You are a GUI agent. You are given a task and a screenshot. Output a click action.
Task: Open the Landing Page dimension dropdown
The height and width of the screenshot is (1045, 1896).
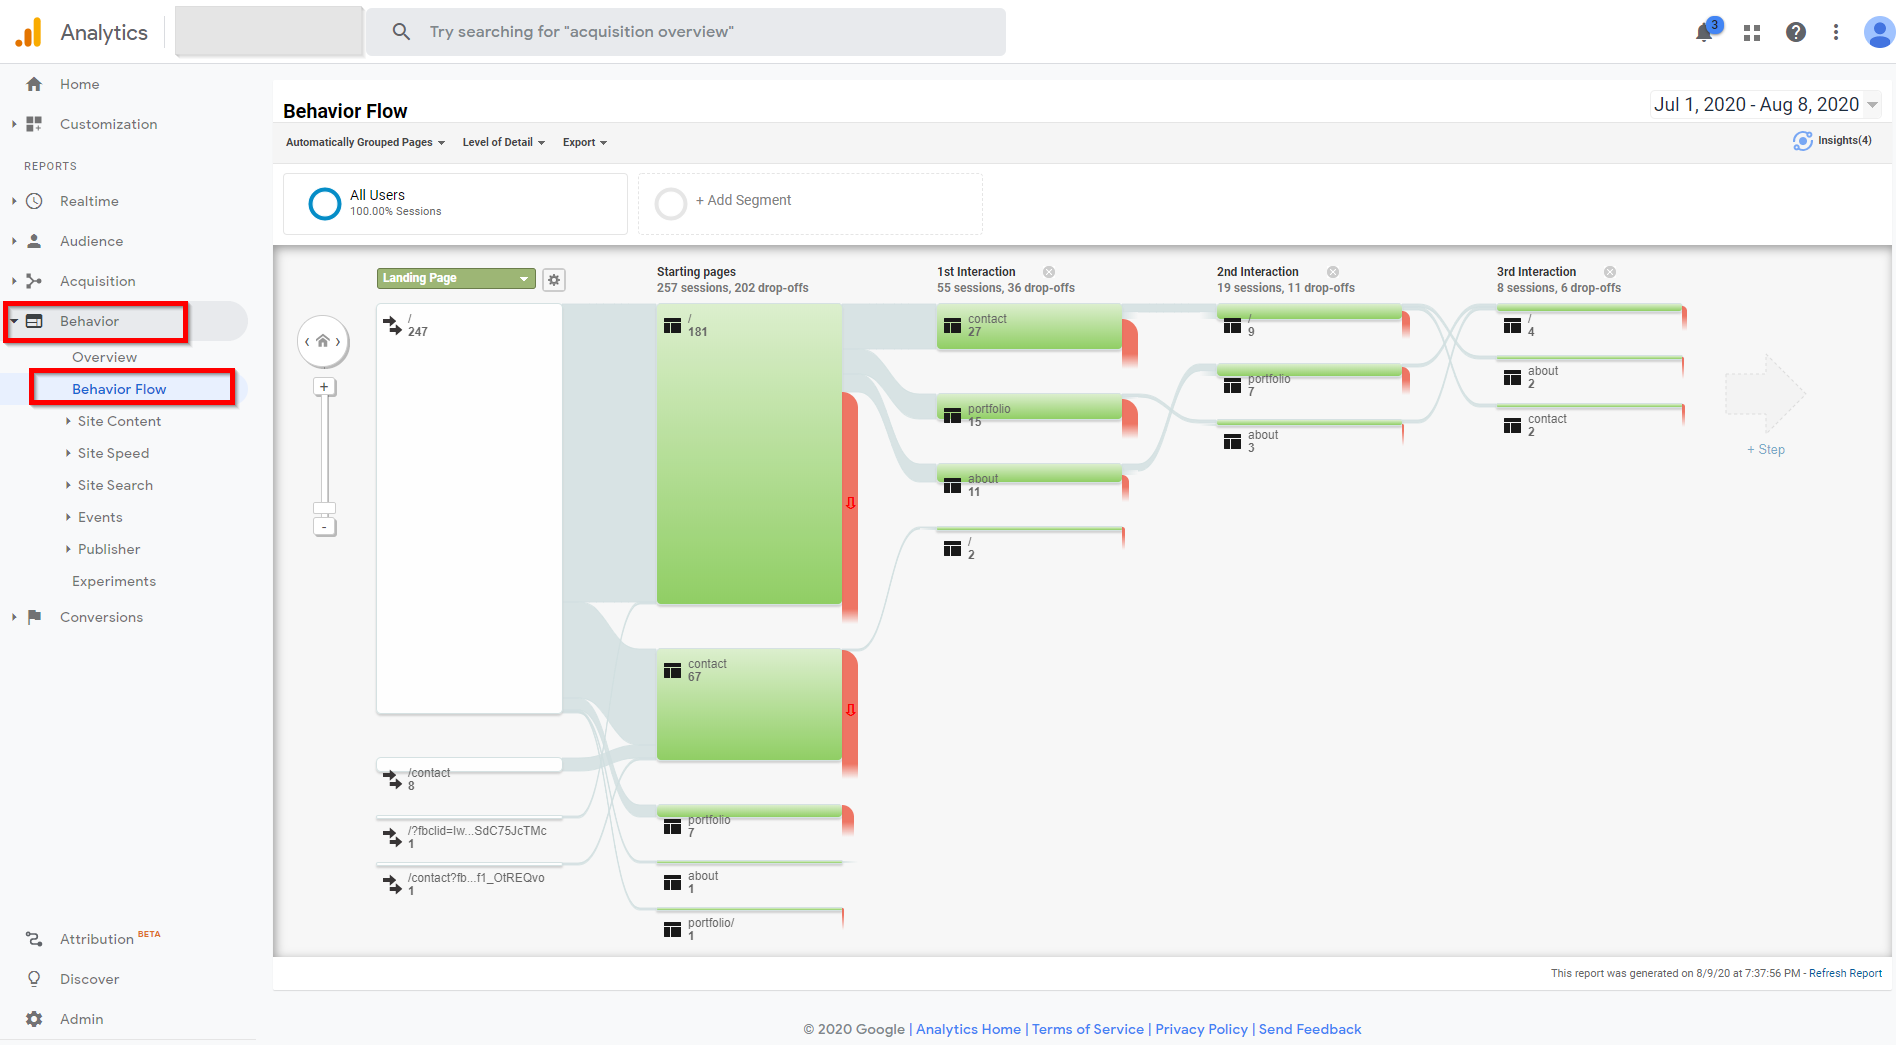pyautogui.click(x=455, y=278)
